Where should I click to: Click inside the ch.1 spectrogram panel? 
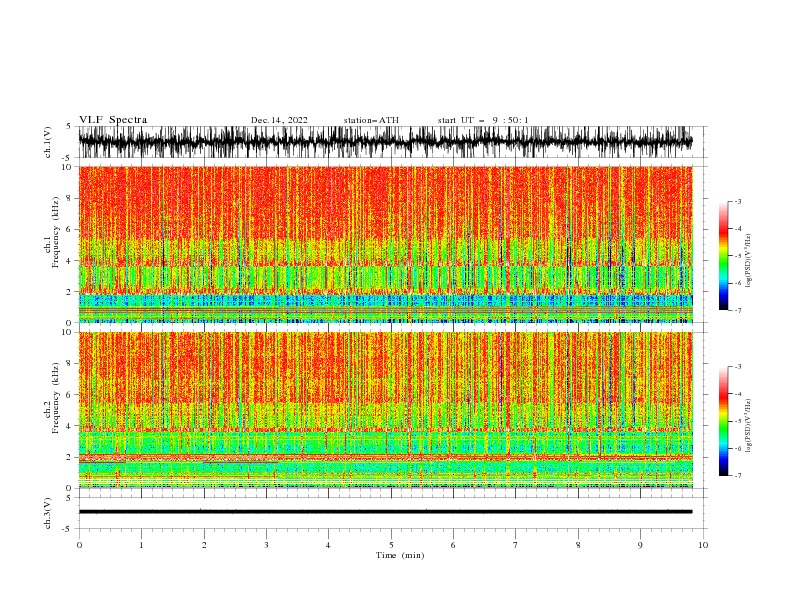pos(385,244)
